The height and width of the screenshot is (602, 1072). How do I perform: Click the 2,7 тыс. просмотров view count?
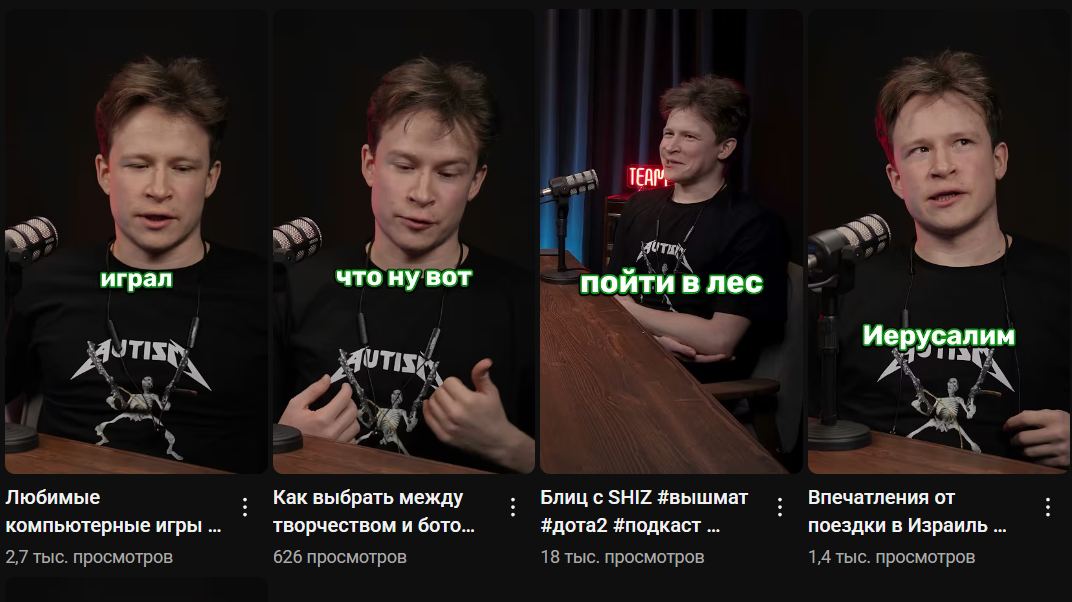point(90,557)
